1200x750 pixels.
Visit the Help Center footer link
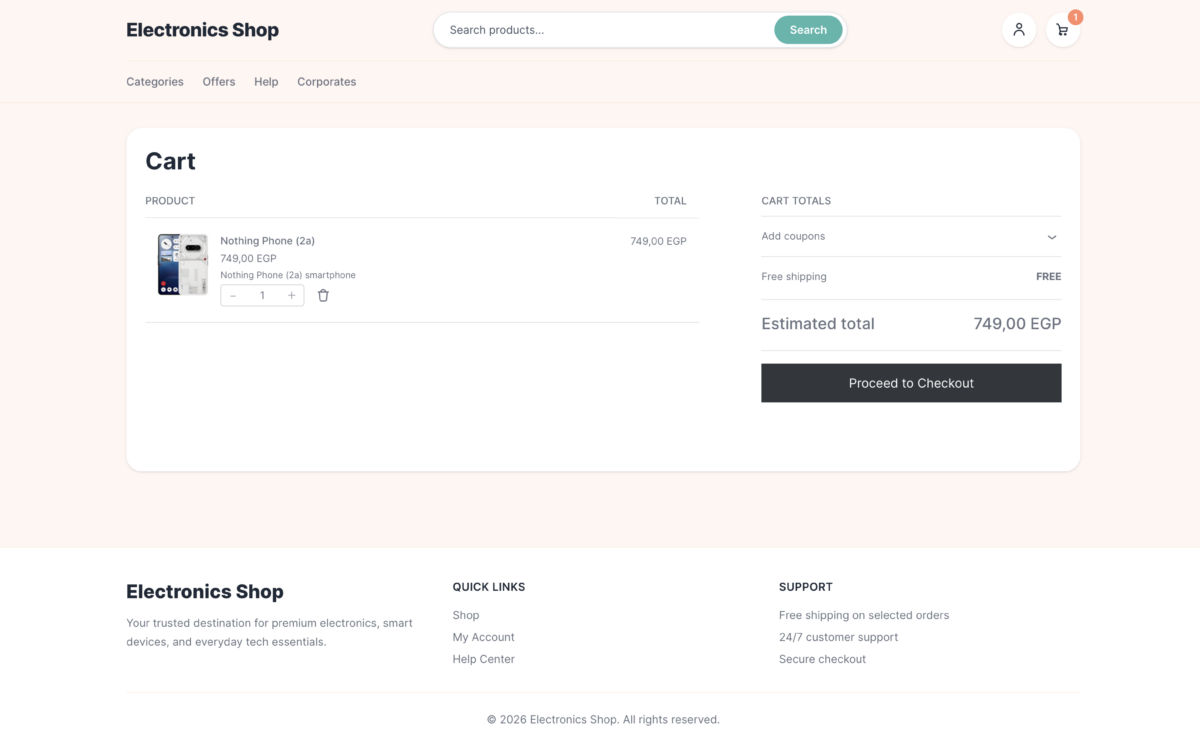click(x=483, y=659)
